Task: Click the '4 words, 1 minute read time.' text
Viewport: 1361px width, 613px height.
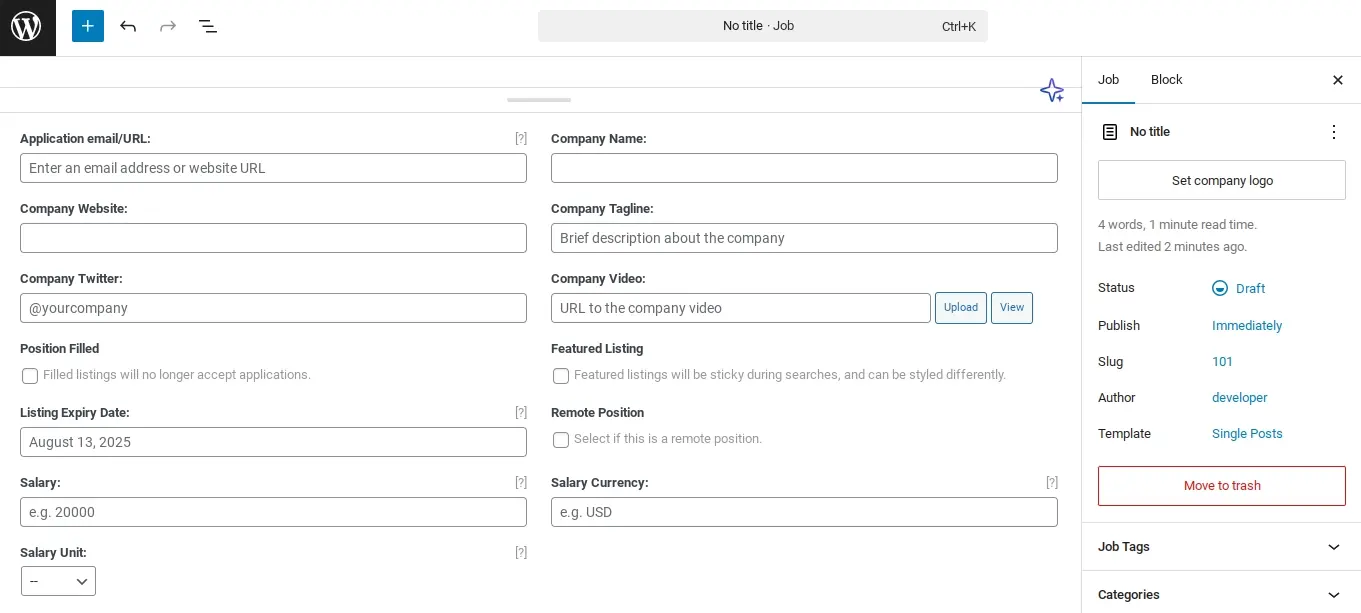Action: (1177, 225)
